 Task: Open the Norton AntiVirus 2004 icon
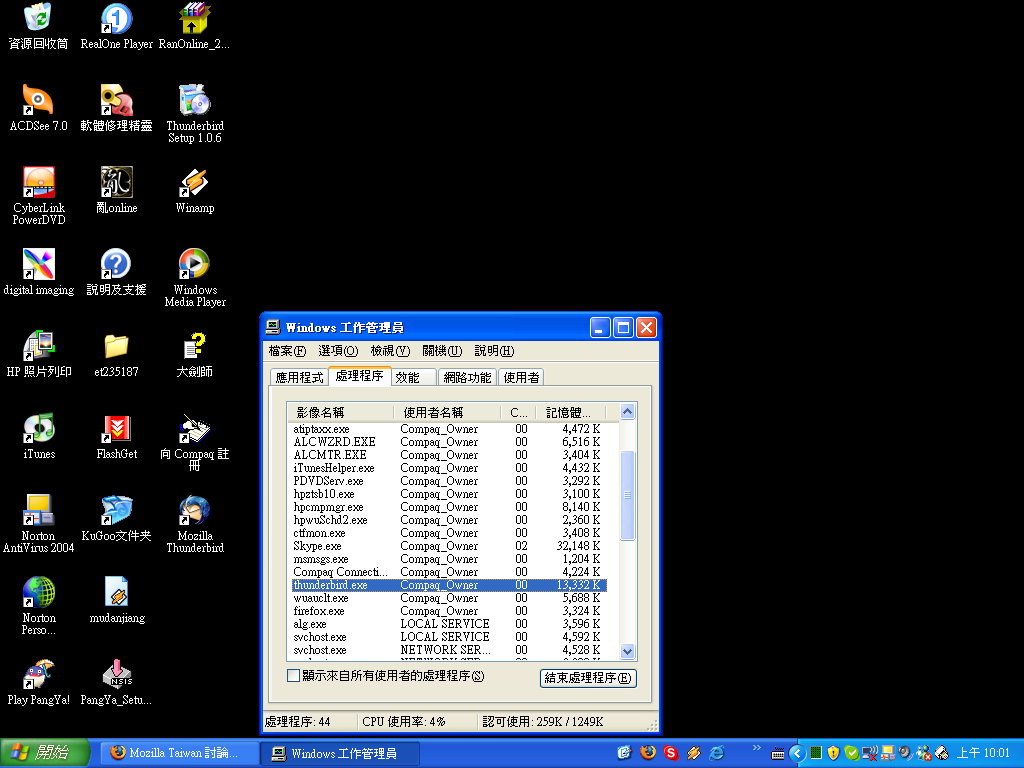(x=38, y=511)
